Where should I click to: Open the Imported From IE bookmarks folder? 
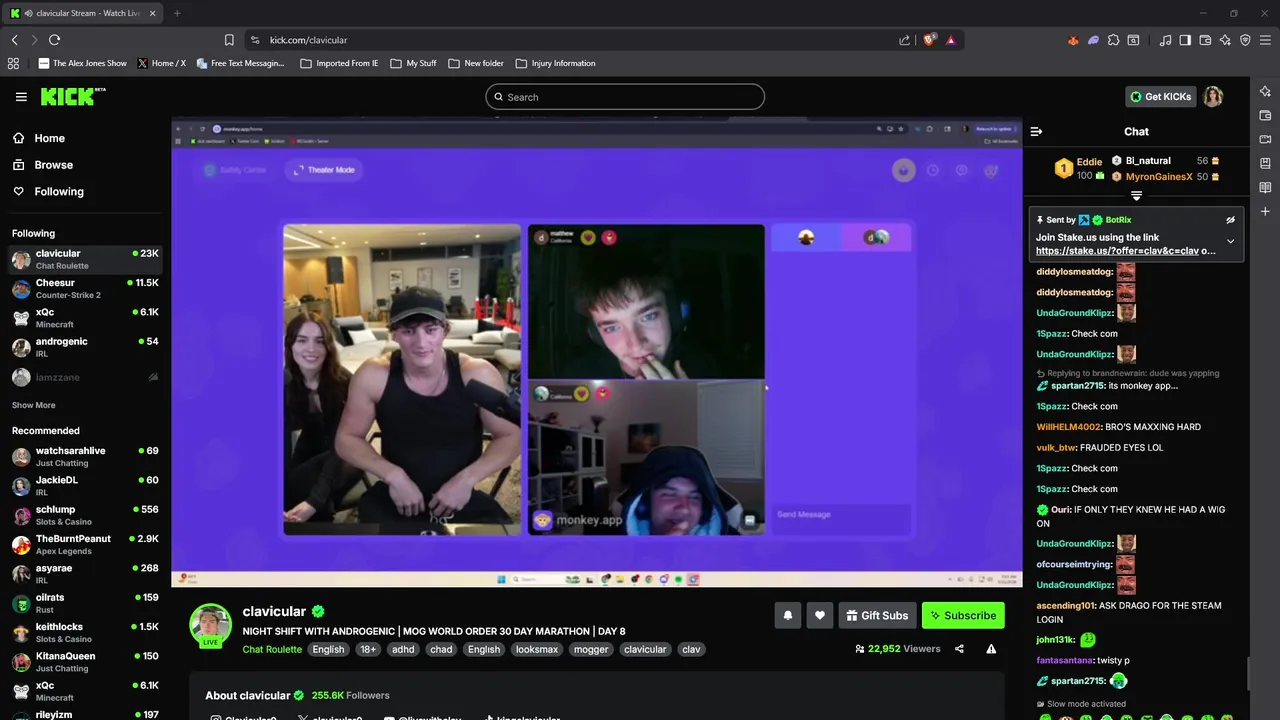[339, 63]
